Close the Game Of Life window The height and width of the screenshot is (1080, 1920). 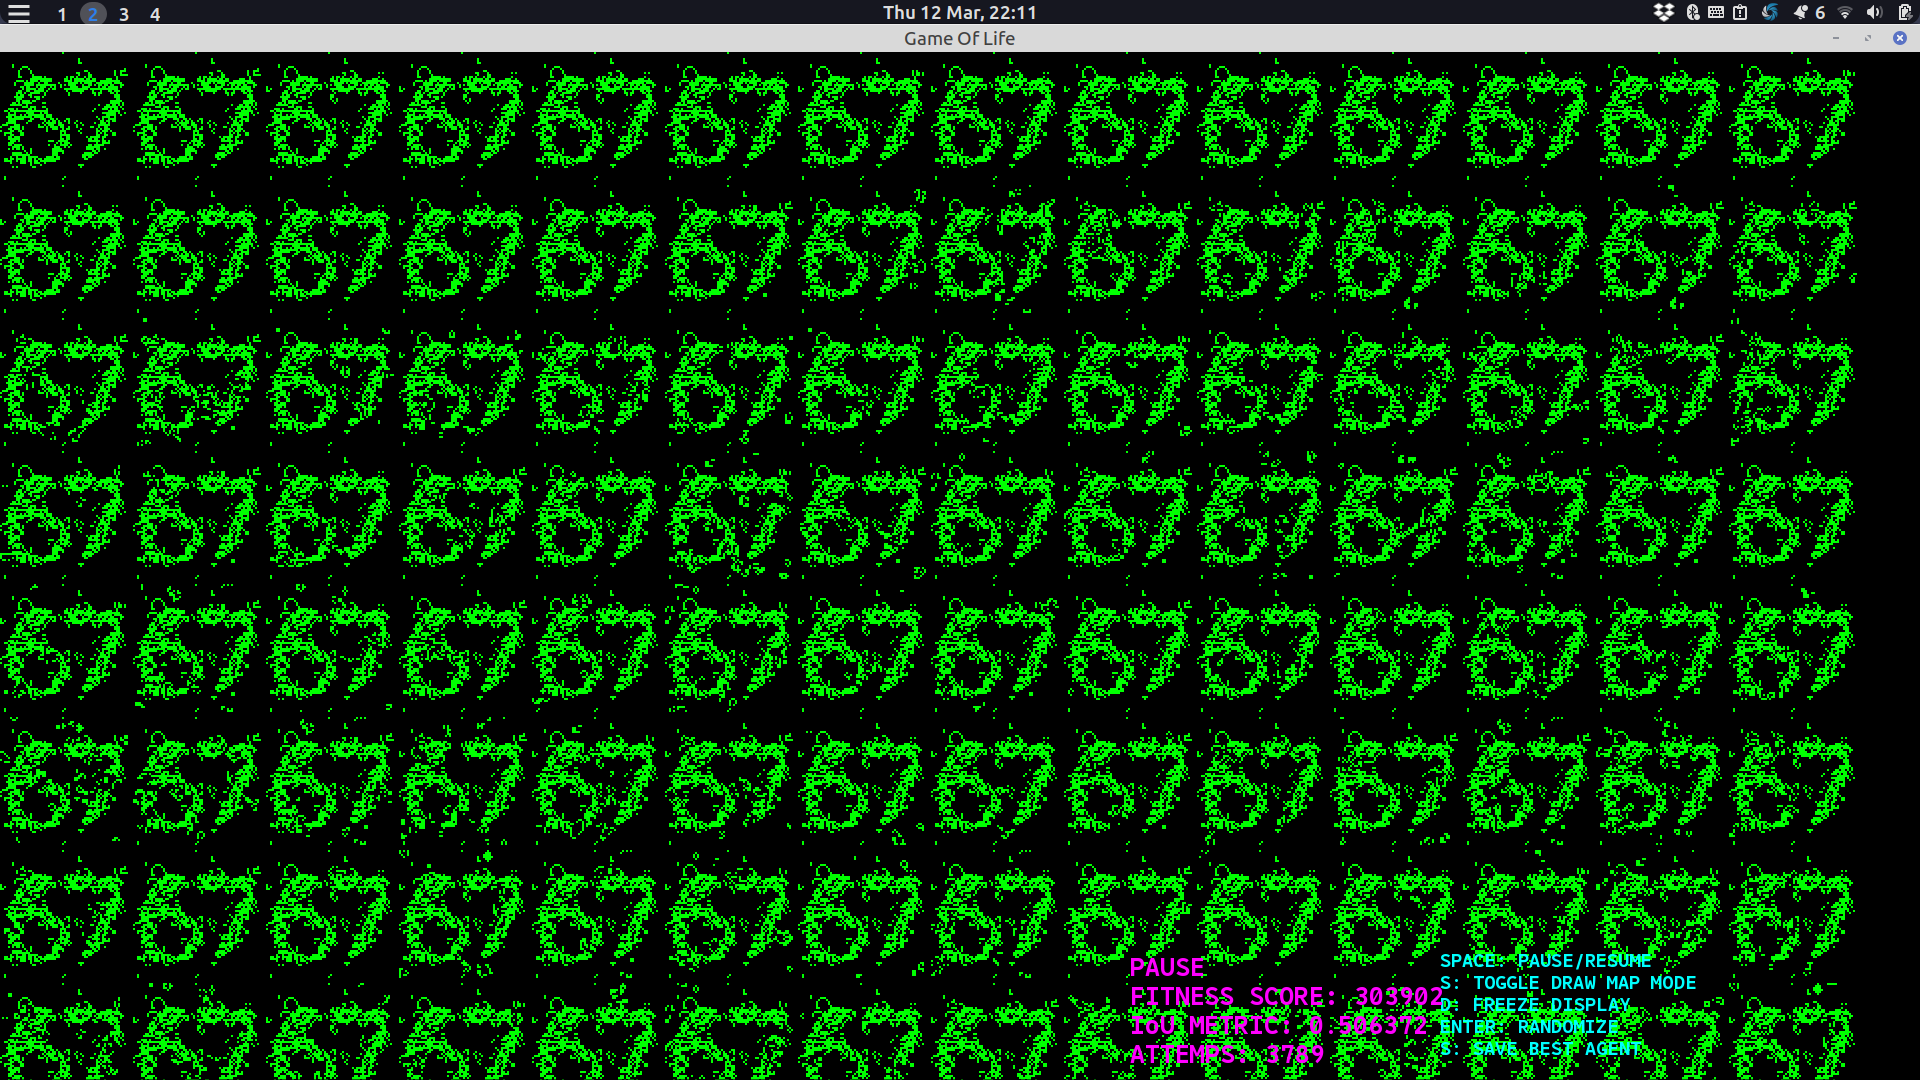[1900, 38]
